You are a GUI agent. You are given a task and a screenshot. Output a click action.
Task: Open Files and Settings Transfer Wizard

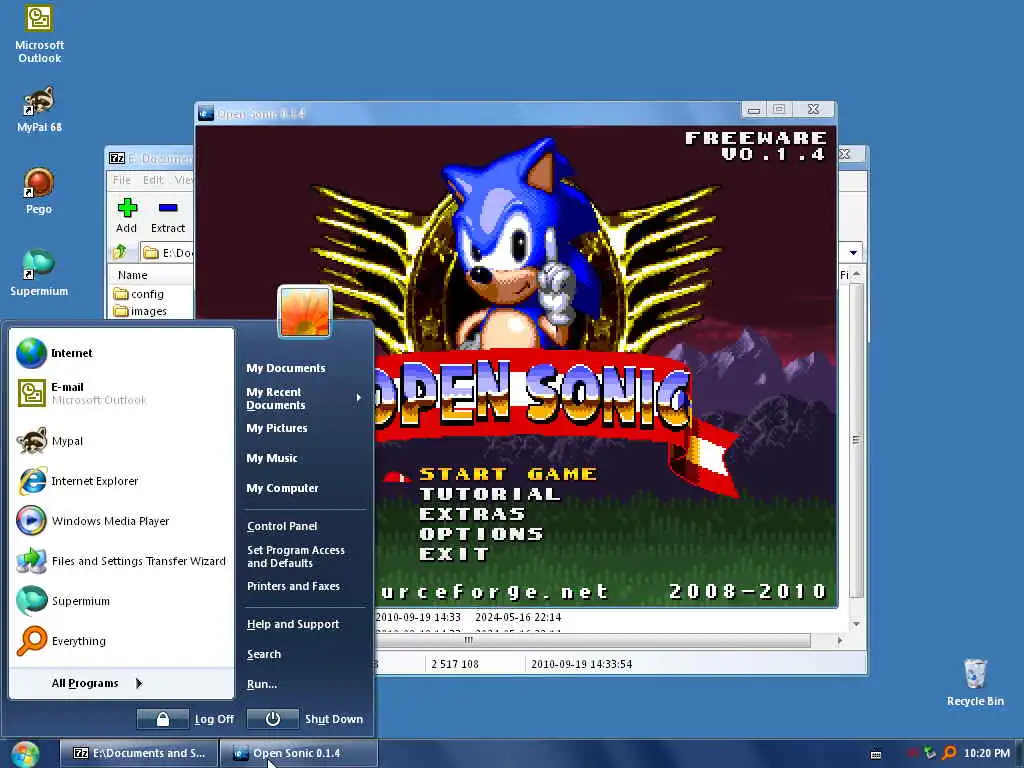(121, 561)
